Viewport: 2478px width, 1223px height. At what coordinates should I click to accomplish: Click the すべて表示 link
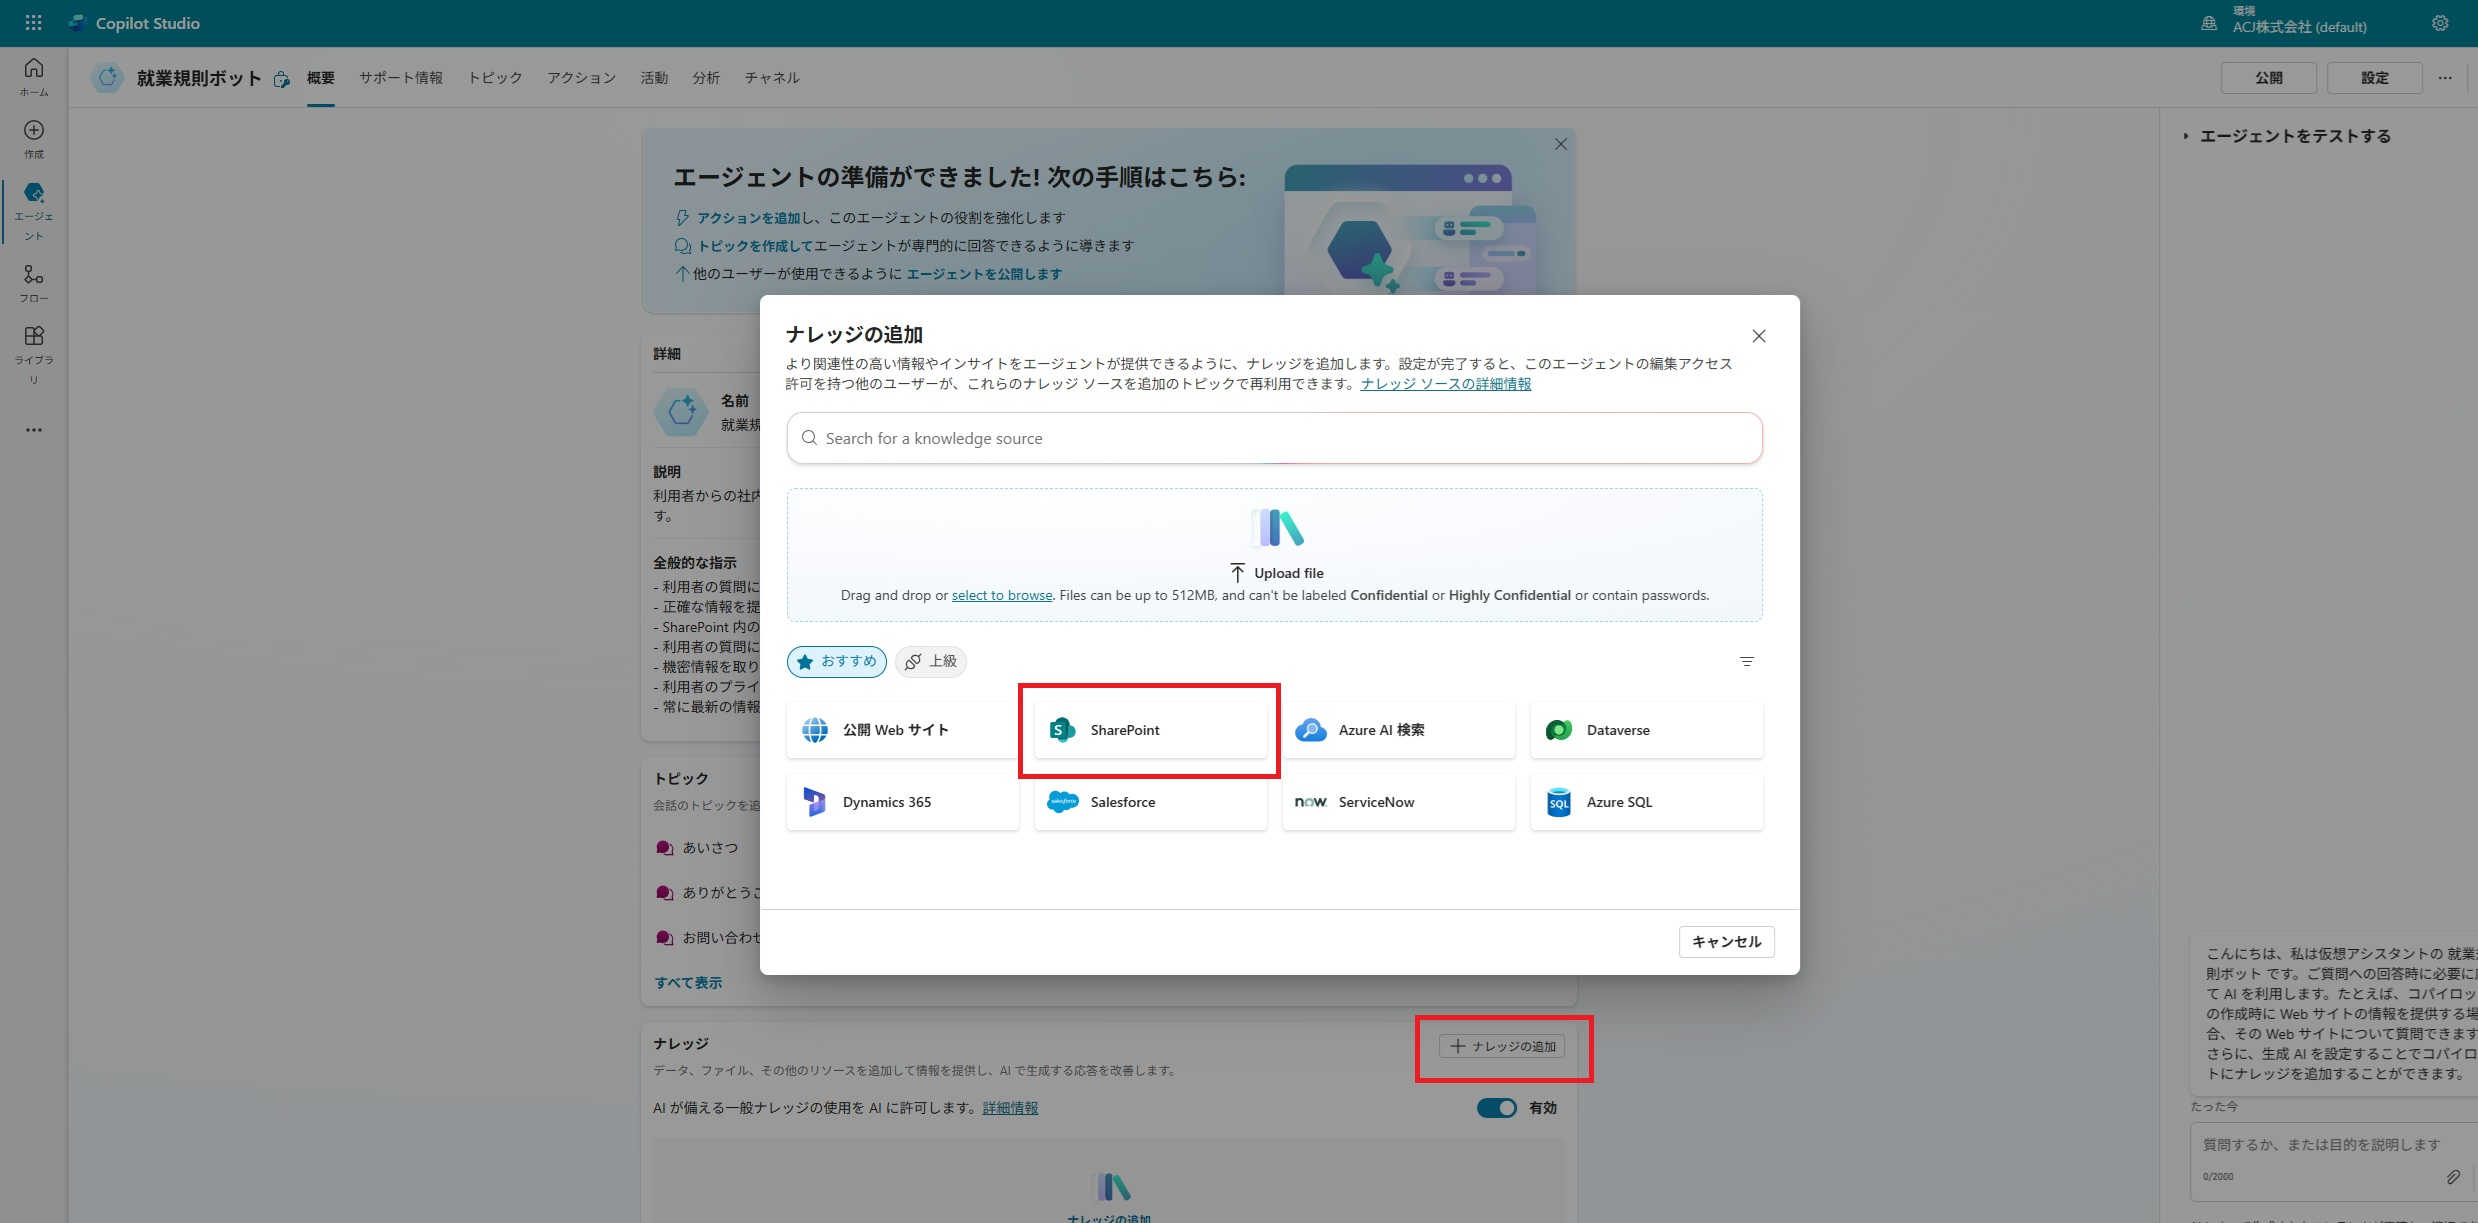coord(688,983)
